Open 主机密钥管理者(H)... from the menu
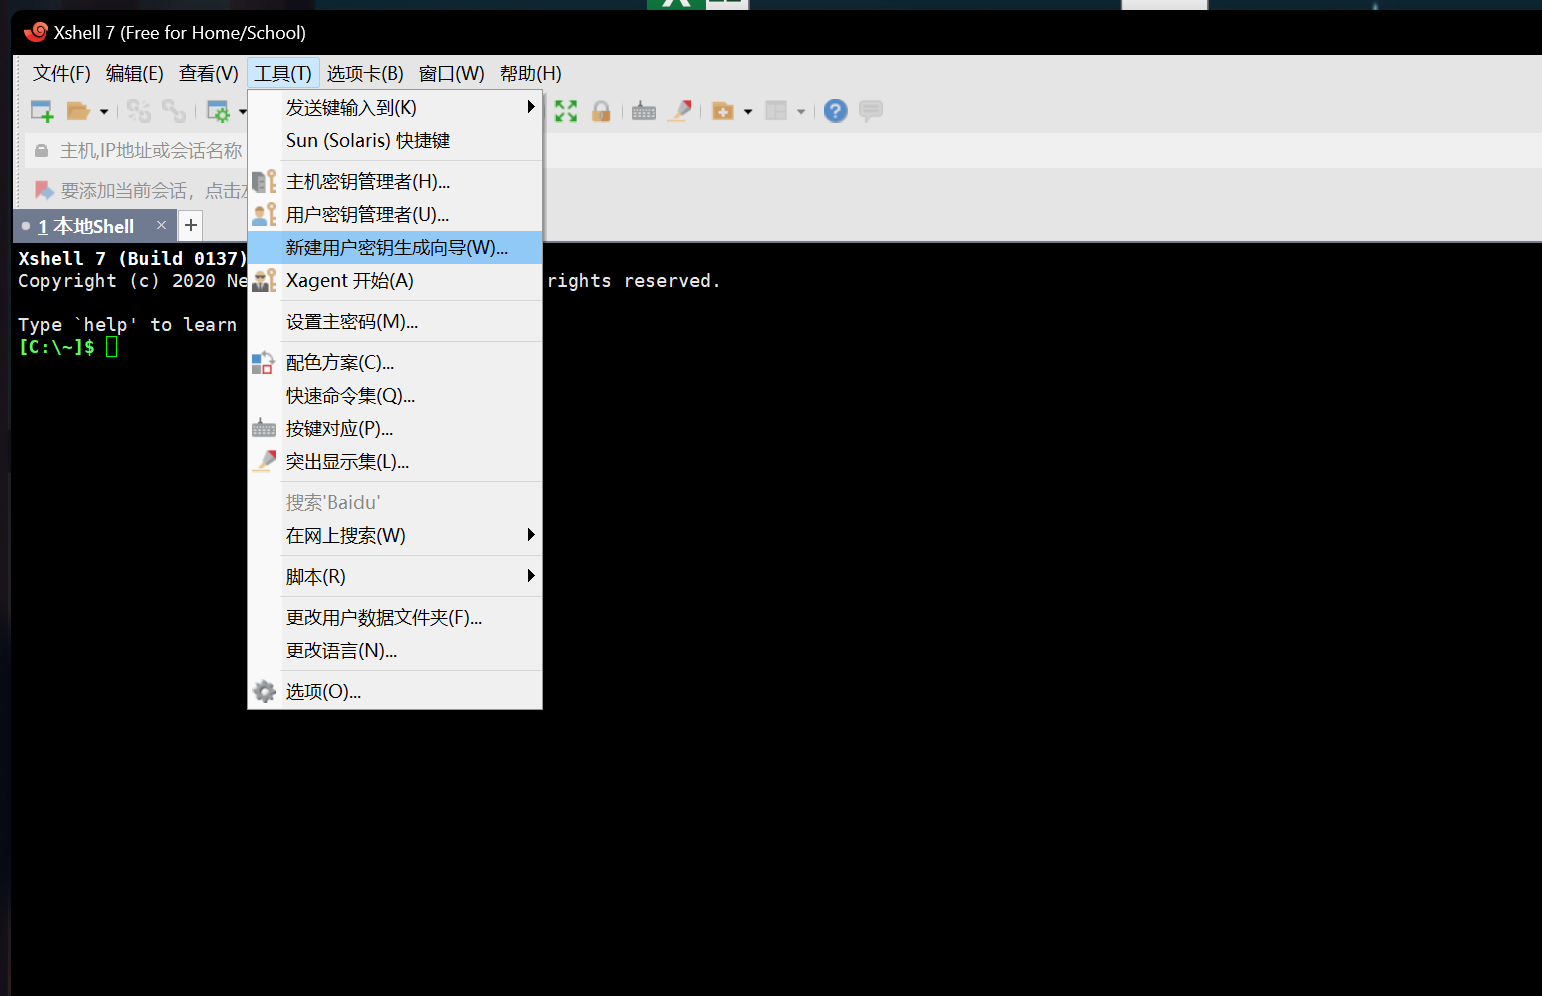 (395, 181)
